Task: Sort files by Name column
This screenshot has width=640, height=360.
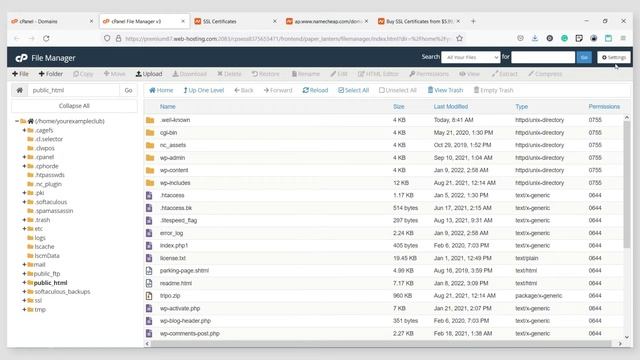Action: tap(167, 107)
